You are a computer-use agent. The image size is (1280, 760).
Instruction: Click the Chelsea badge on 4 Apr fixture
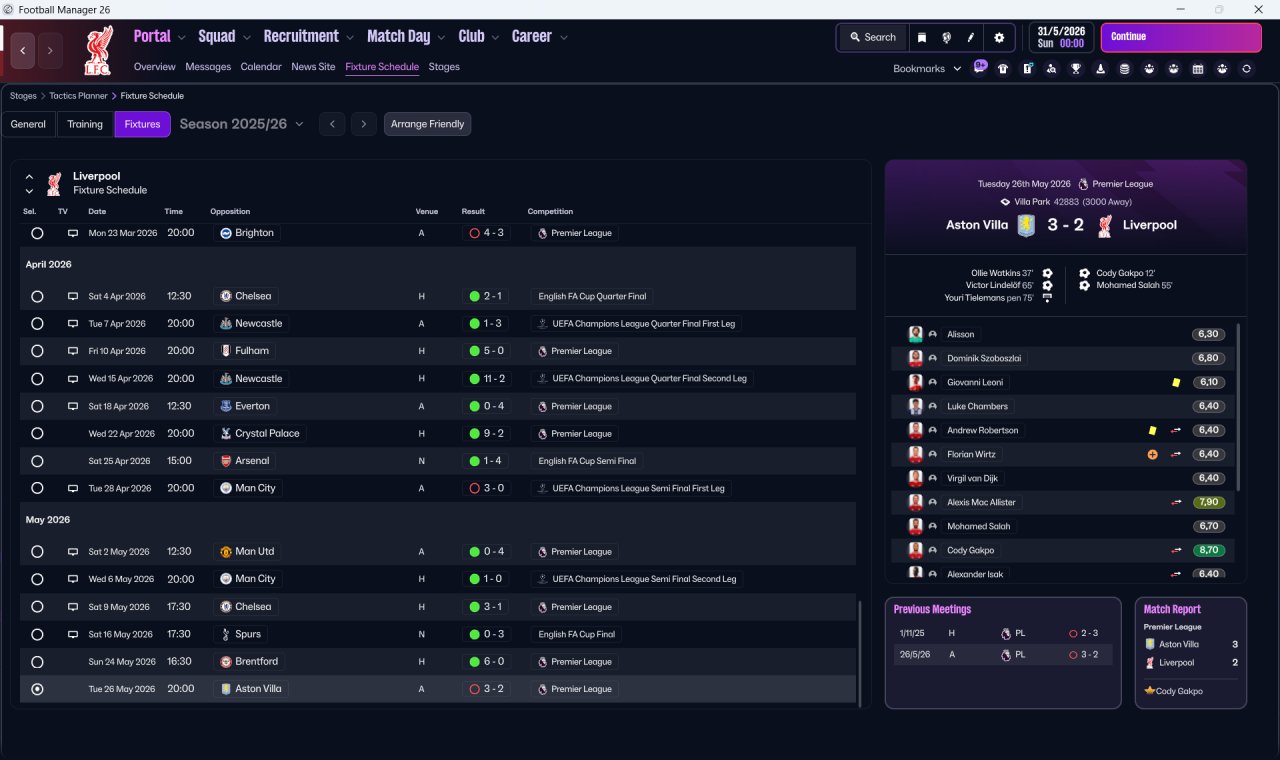(226, 296)
